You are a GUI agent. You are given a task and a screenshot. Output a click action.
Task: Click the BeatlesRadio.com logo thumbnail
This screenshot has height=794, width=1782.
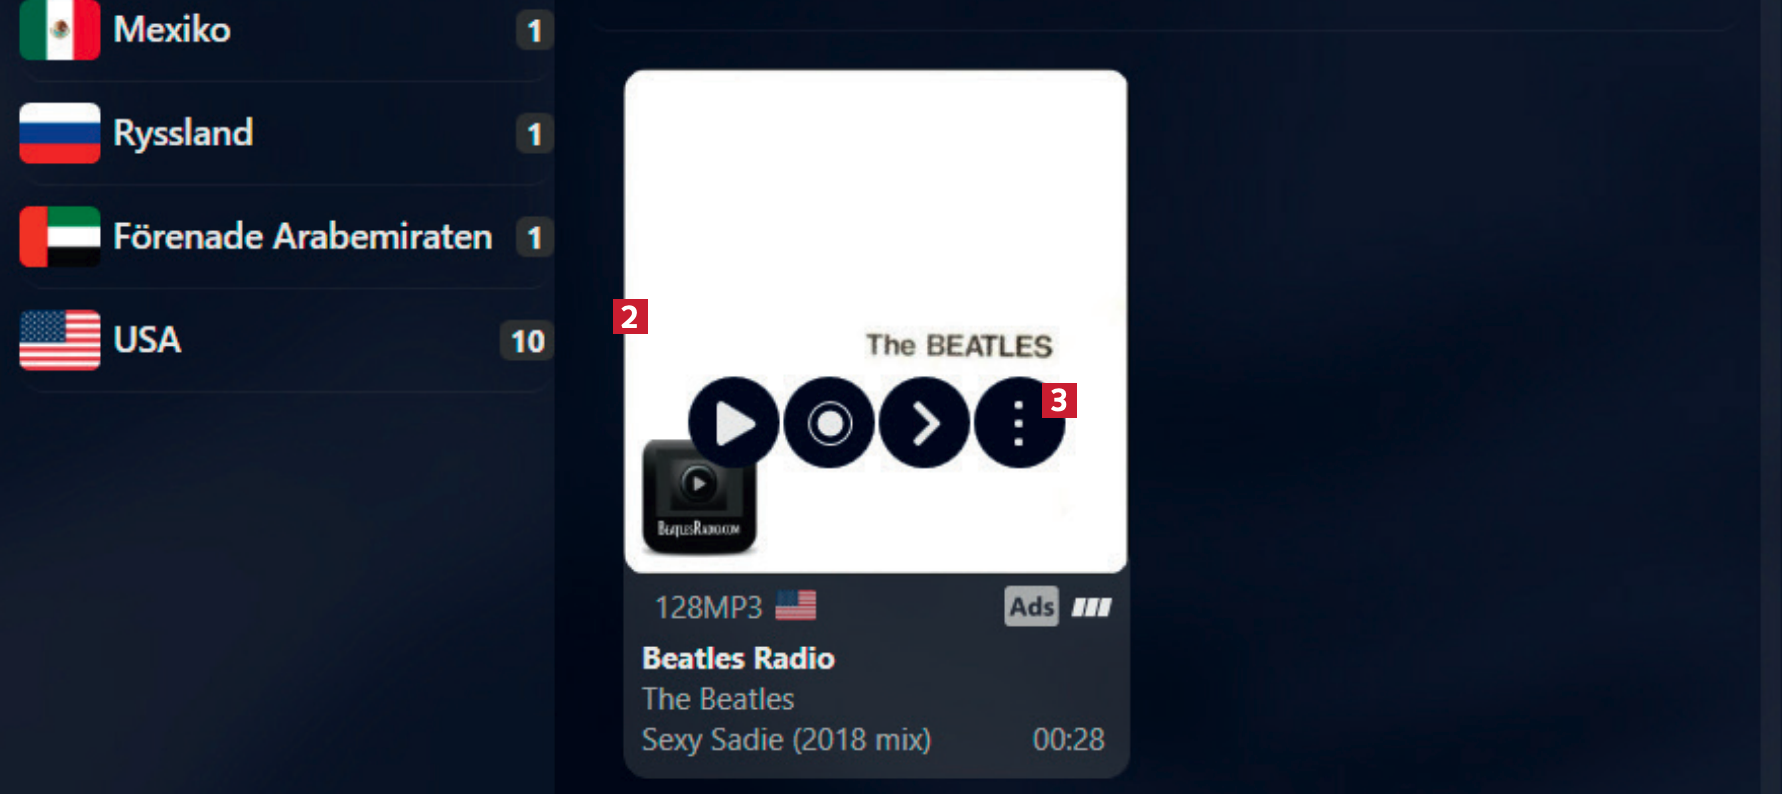click(x=699, y=497)
